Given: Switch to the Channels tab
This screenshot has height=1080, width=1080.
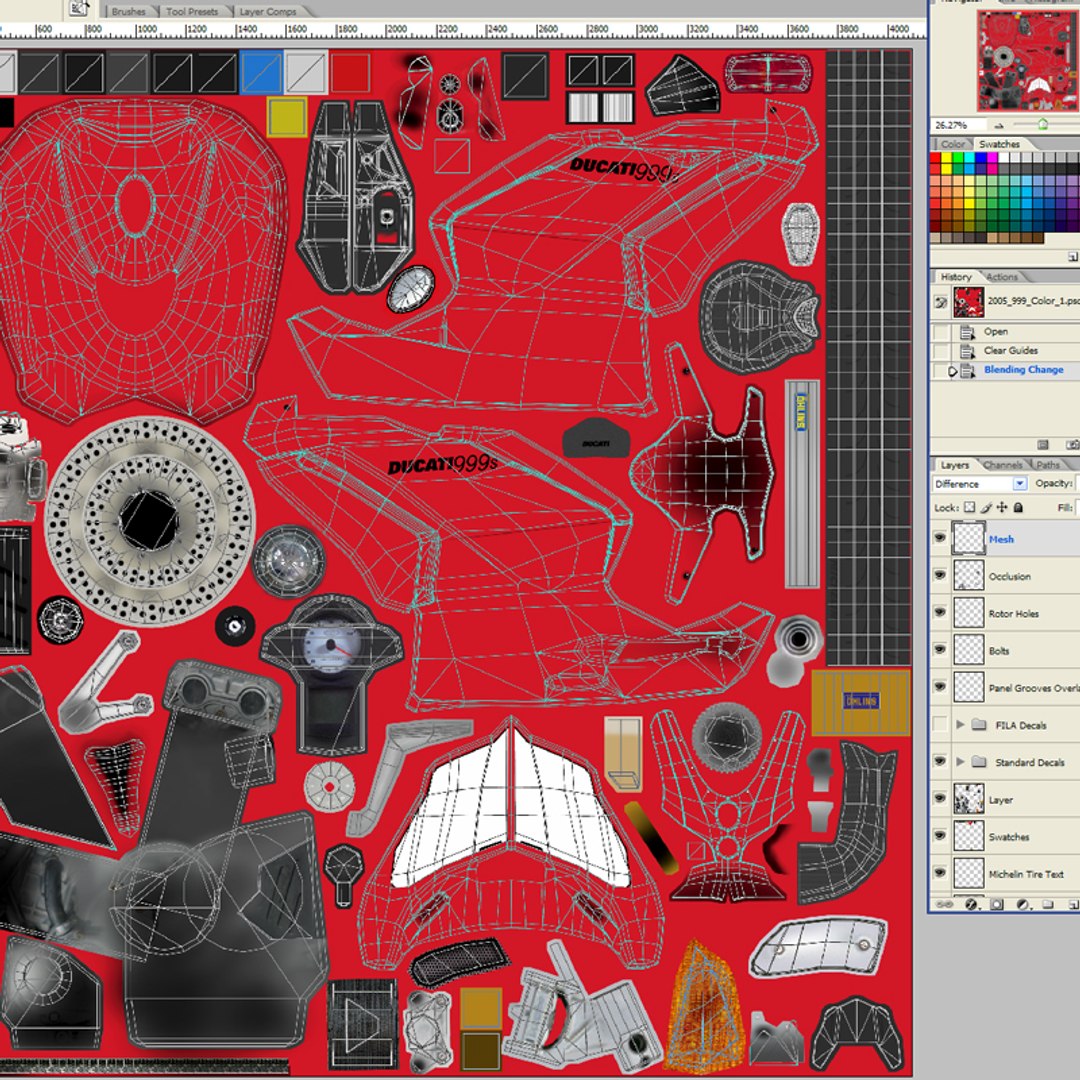Looking at the screenshot, I should click(1002, 465).
